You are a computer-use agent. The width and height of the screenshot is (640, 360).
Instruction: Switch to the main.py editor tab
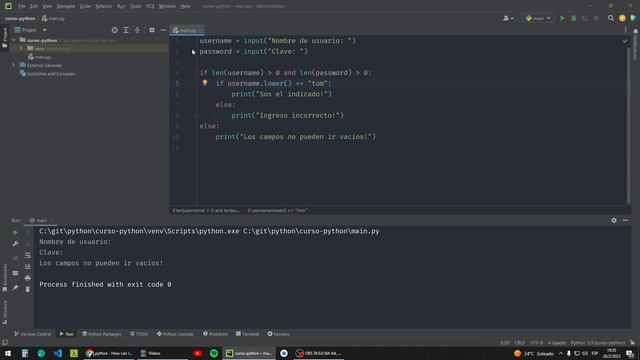tap(187, 30)
